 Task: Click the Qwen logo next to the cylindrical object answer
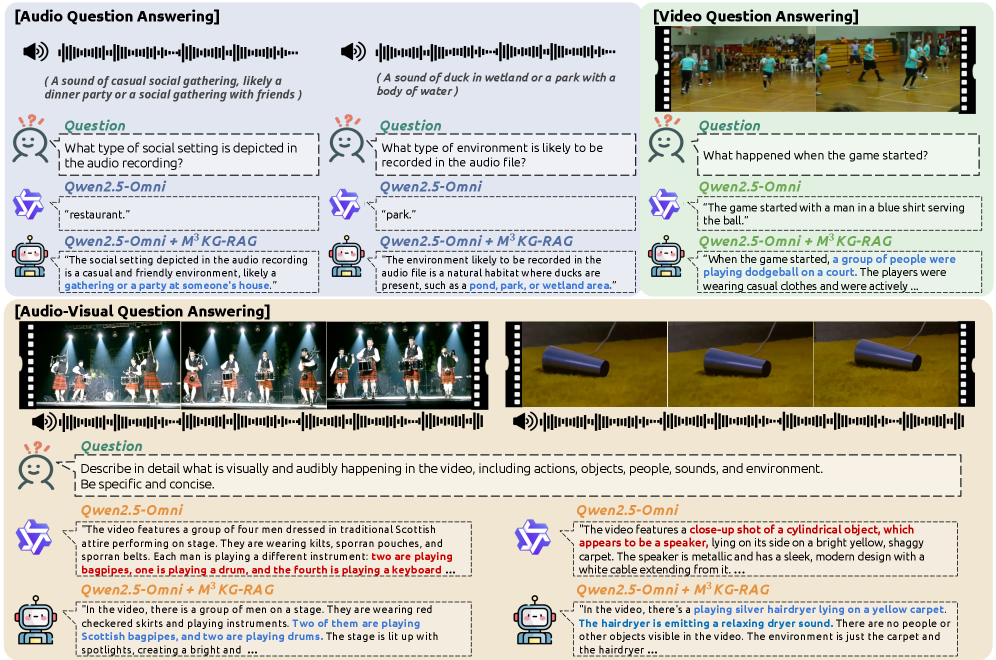(x=532, y=537)
